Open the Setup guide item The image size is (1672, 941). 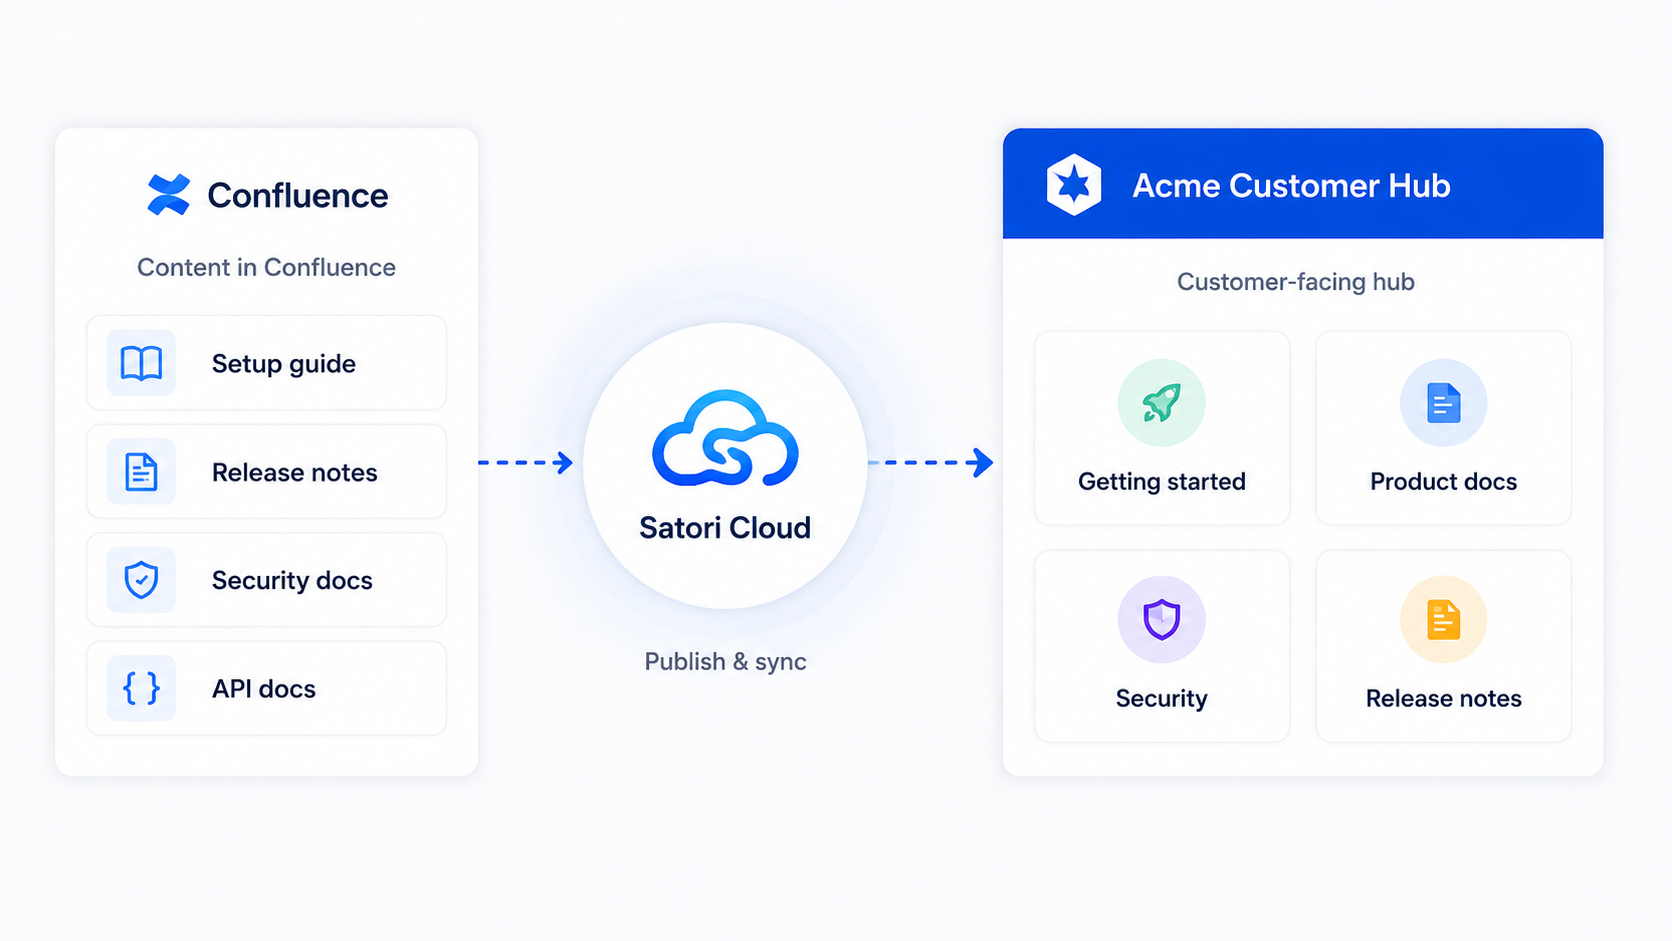(266, 363)
